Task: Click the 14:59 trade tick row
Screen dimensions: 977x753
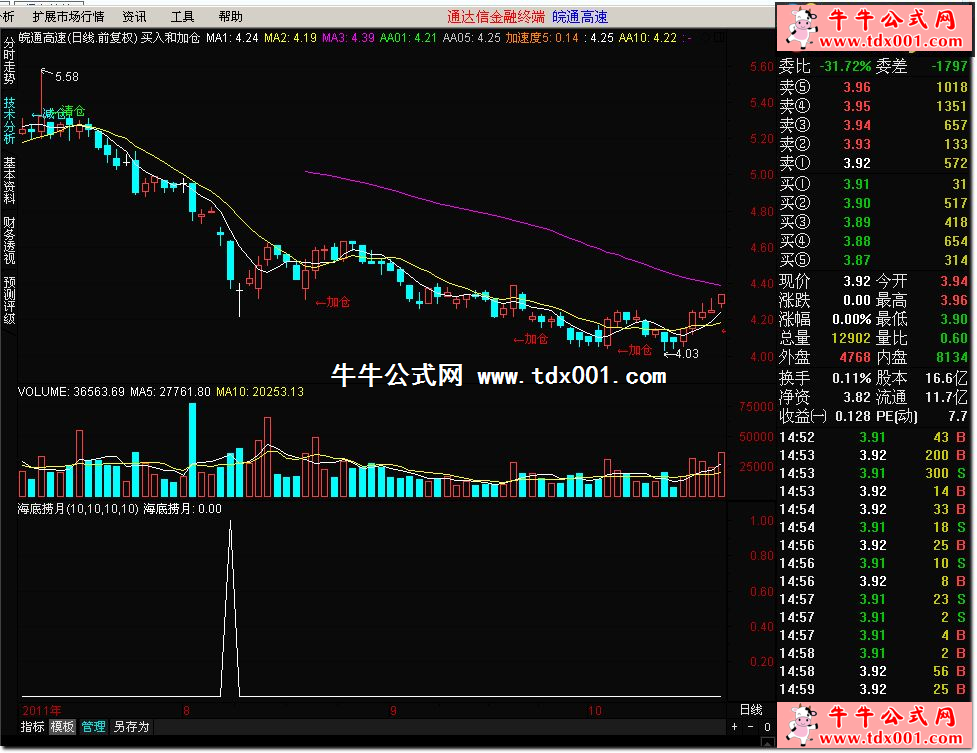Action: click(872, 689)
